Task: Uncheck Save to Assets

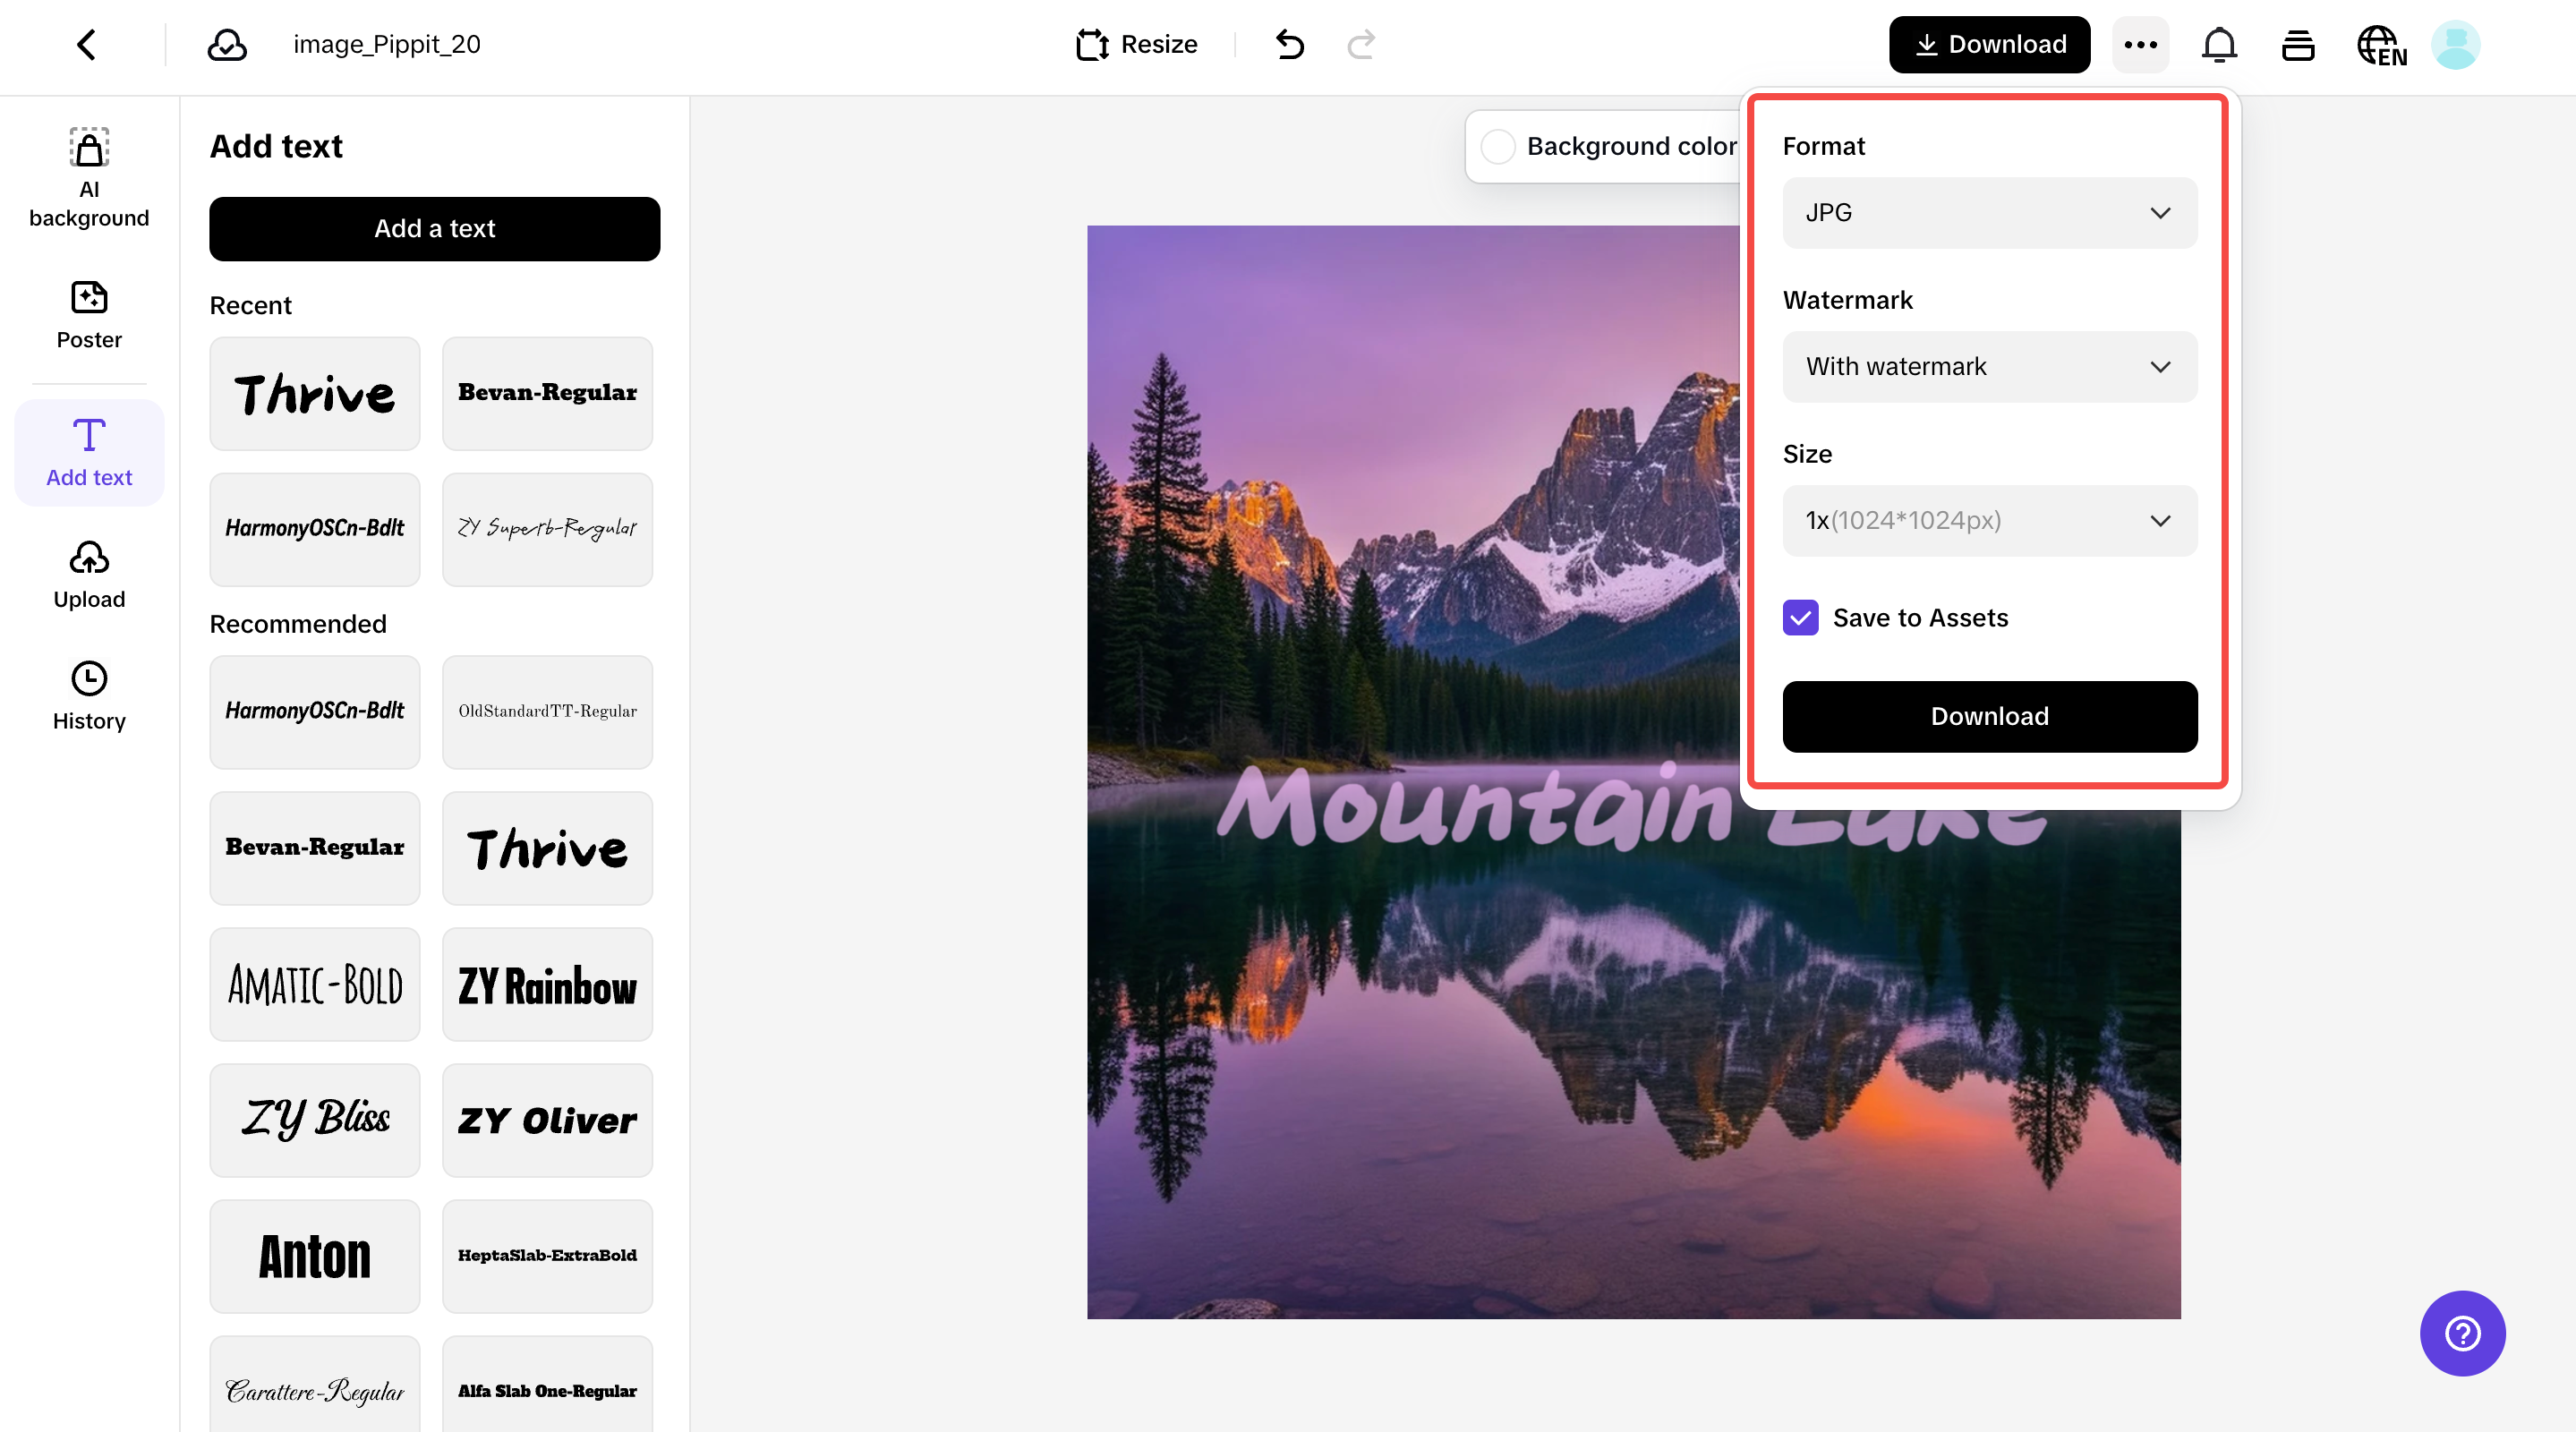Action: point(1801,618)
